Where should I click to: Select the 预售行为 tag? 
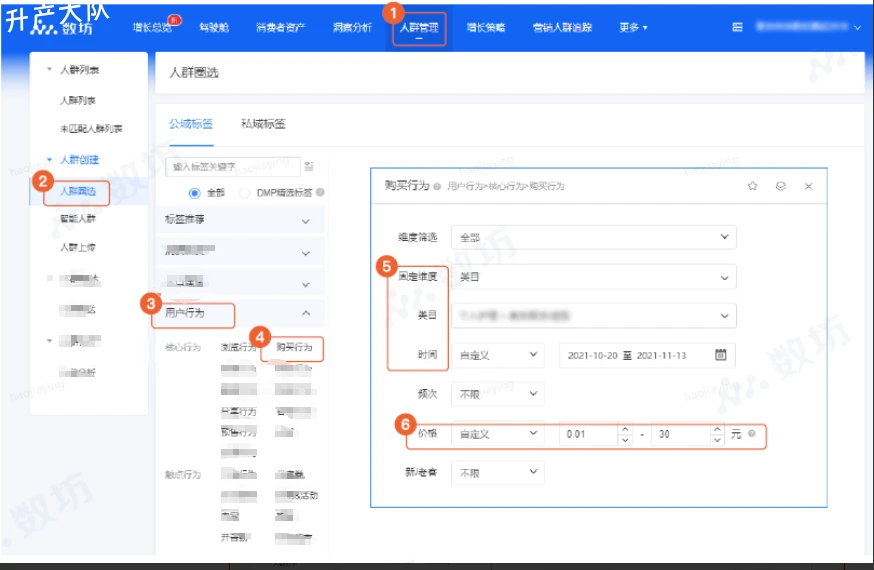click(x=239, y=432)
